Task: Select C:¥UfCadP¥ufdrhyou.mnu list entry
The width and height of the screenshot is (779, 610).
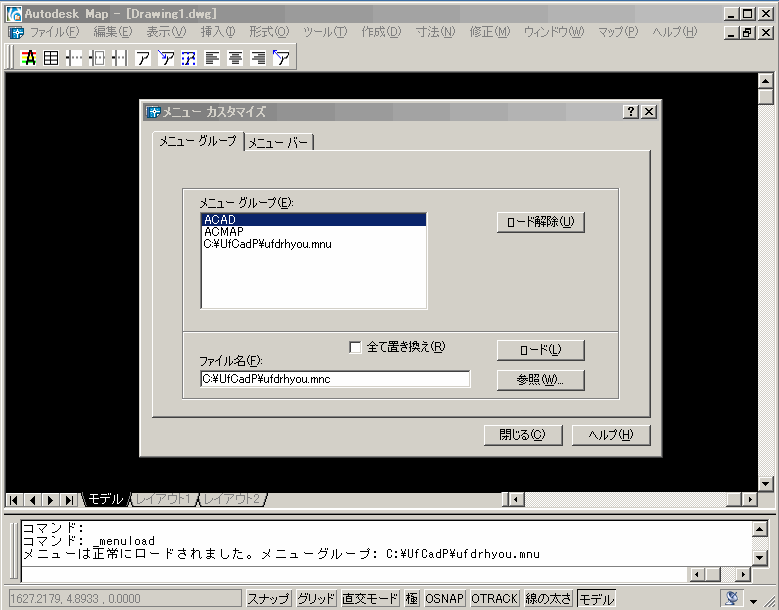Action: click(x=314, y=244)
